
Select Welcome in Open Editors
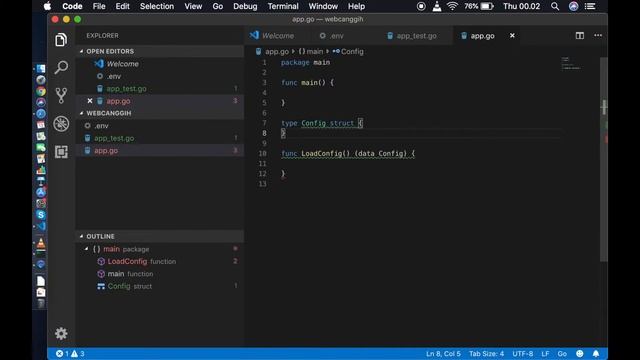160,64
